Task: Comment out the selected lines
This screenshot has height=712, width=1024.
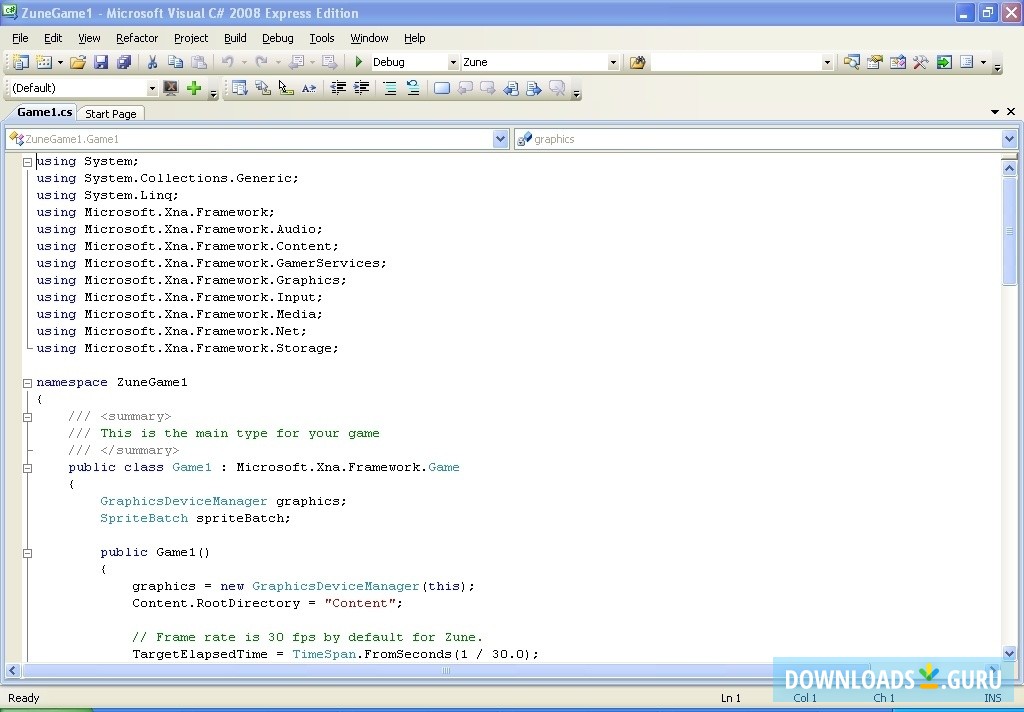Action: click(x=390, y=88)
